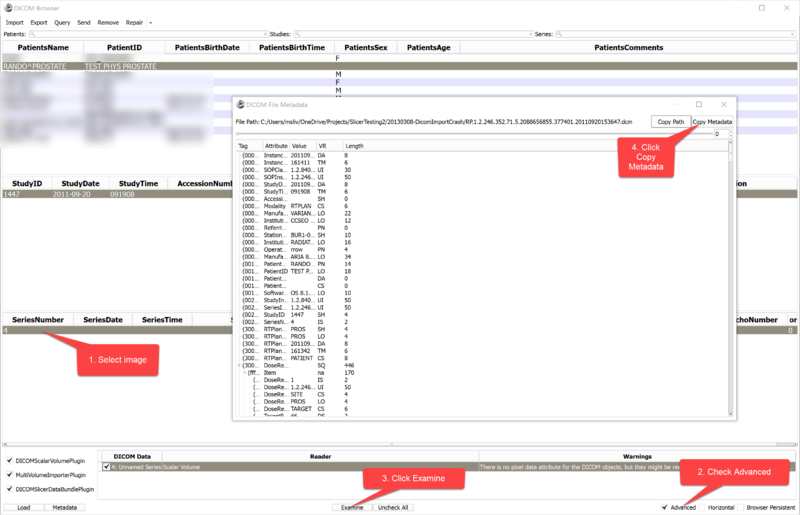Click the Uncheck All button
This screenshot has width=800, height=515.
393,507
